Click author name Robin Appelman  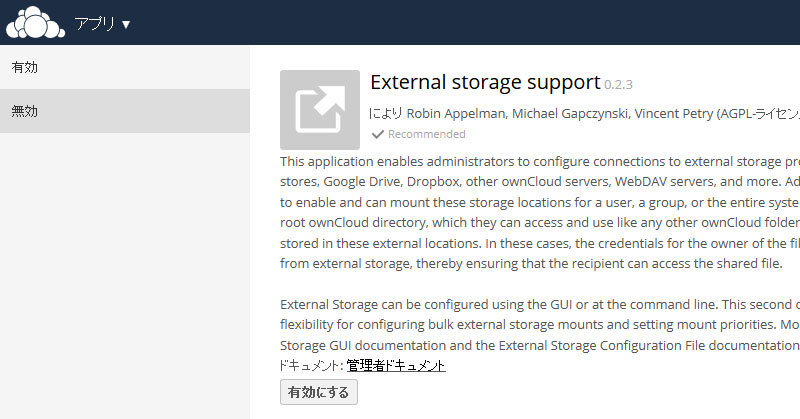point(456,113)
